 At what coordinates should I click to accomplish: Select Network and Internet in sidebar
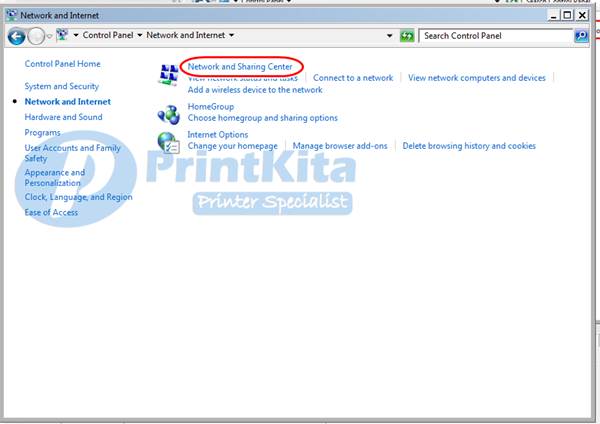click(x=68, y=102)
